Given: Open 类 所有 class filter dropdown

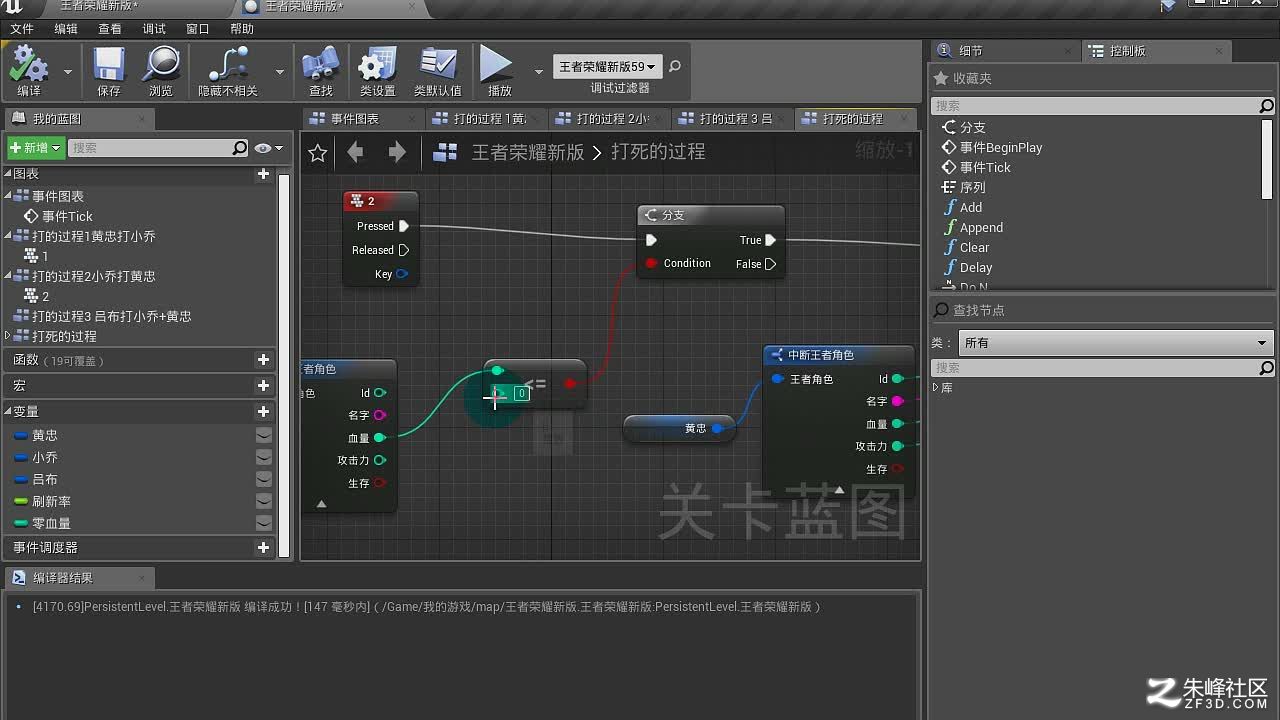Looking at the screenshot, I should coord(1116,343).
